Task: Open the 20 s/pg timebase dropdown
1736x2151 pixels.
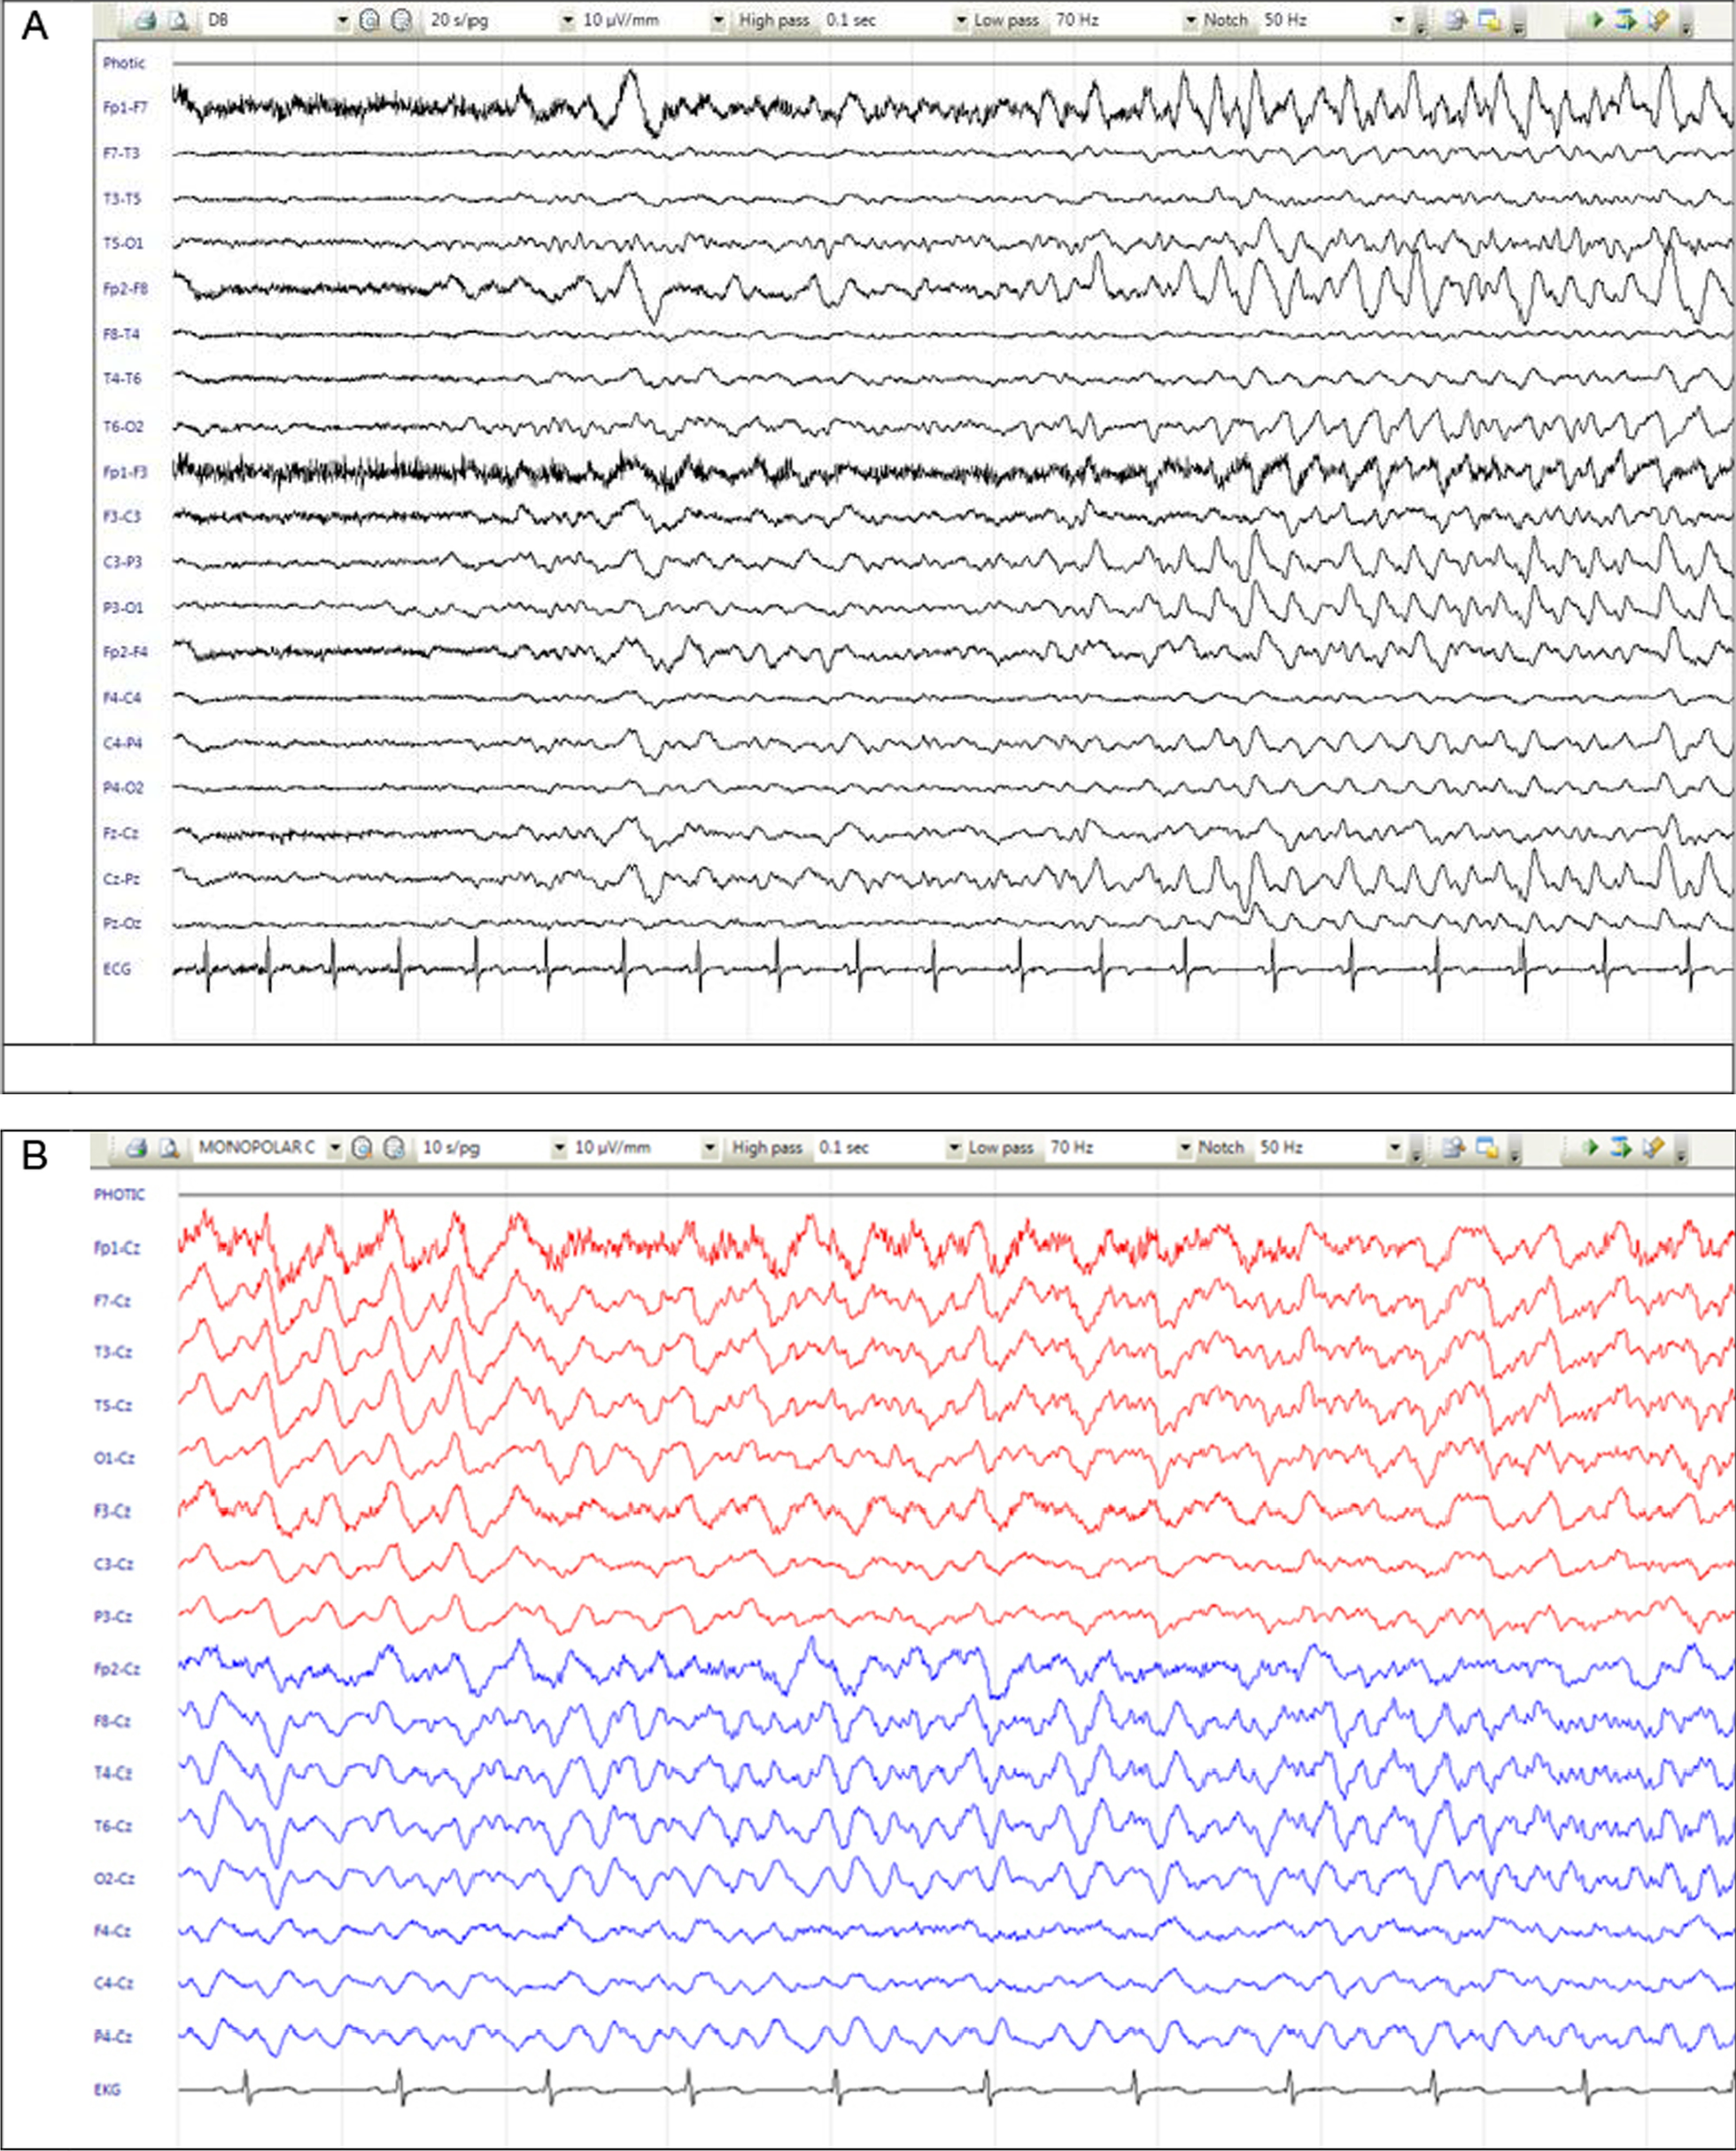Action: coord(567,20)
